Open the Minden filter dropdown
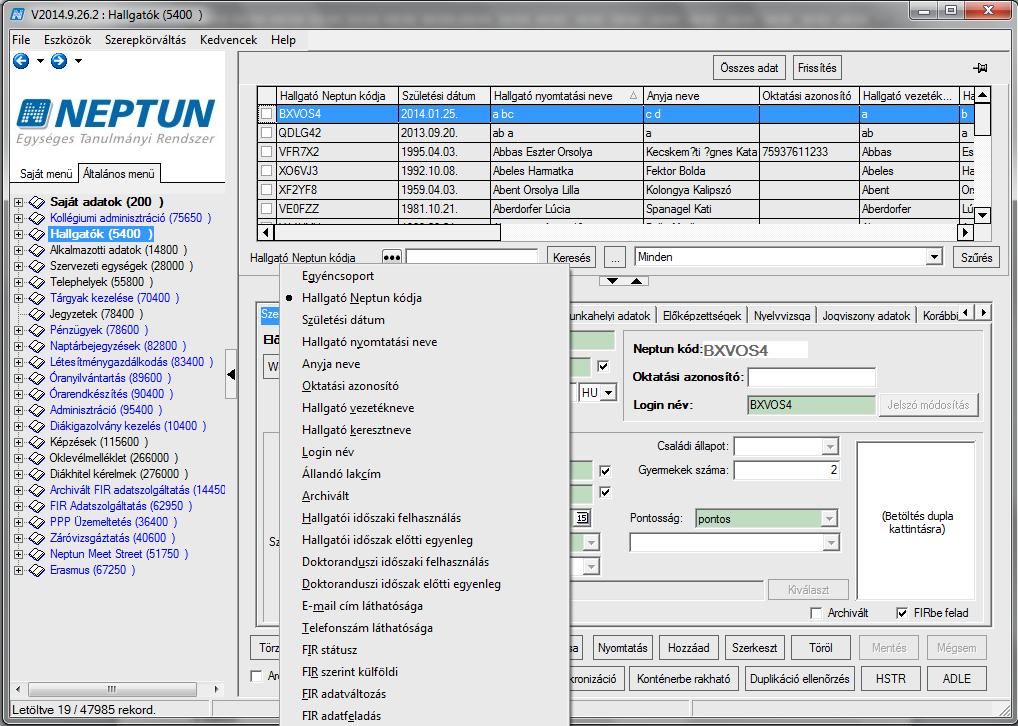Image resolution: width=1018 pixels, height=726 pixels. (934, 257)
